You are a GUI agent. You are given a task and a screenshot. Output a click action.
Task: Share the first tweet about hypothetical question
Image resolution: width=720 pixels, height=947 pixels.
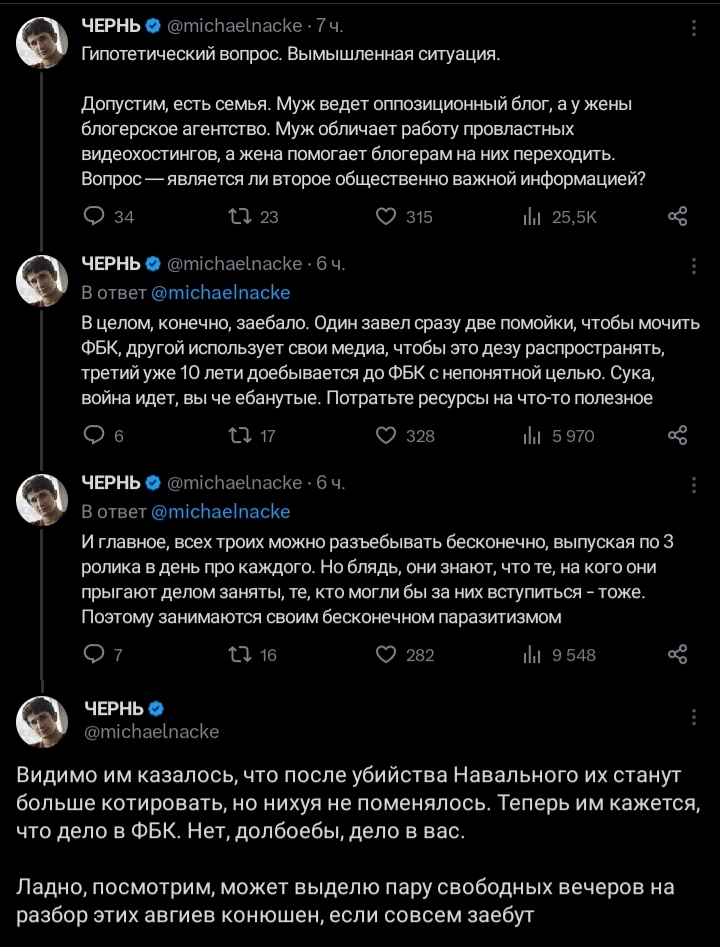677,216
